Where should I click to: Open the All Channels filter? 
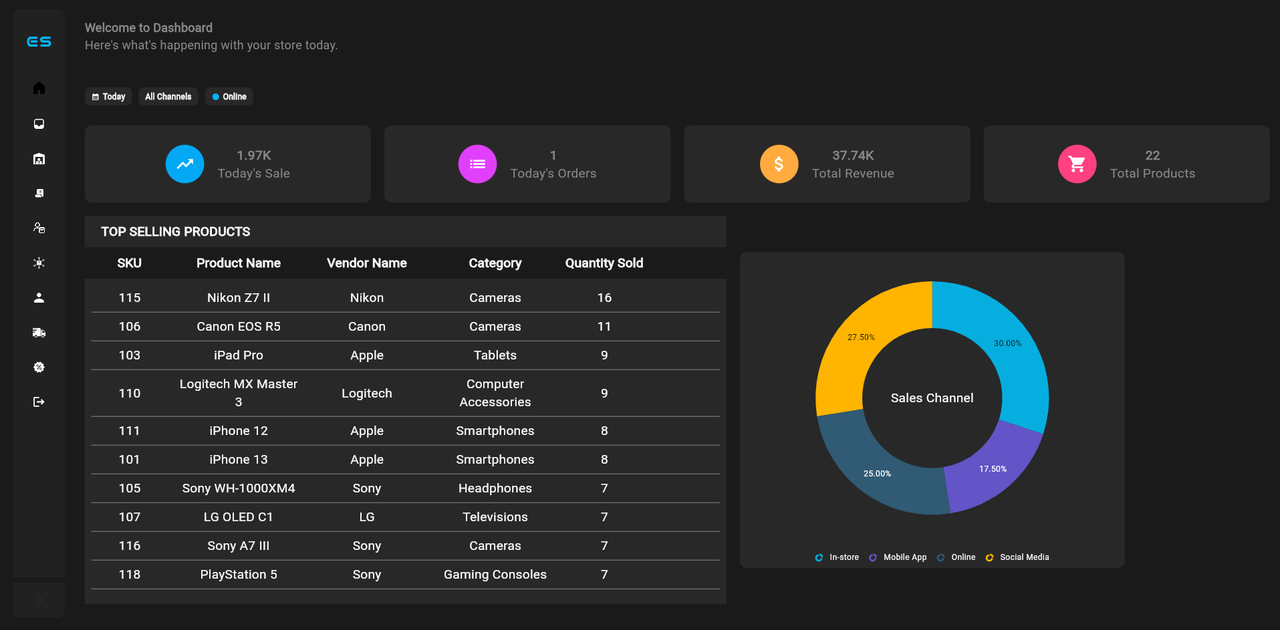click(x=167, y=96)
